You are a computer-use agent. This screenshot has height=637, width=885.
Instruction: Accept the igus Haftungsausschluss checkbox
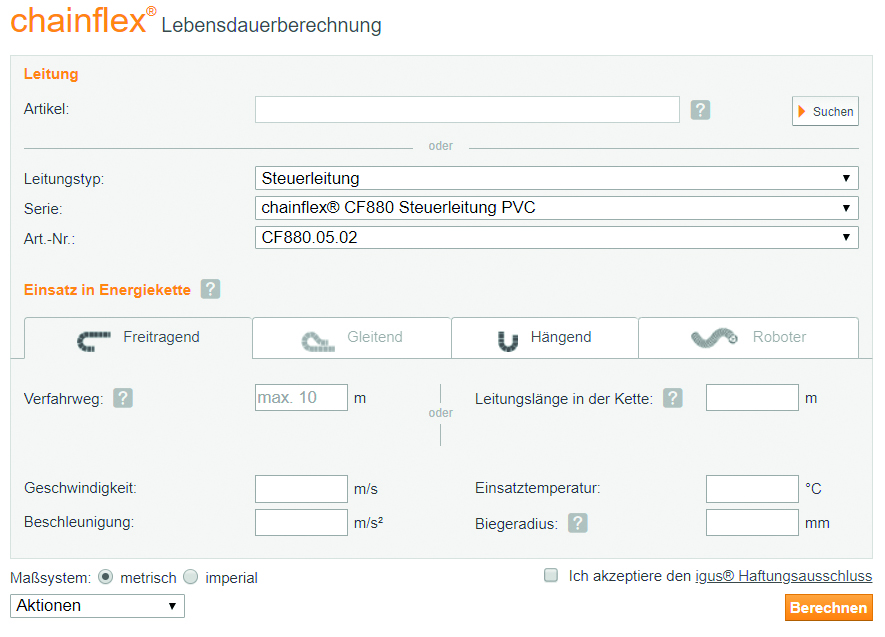point(550,575)
